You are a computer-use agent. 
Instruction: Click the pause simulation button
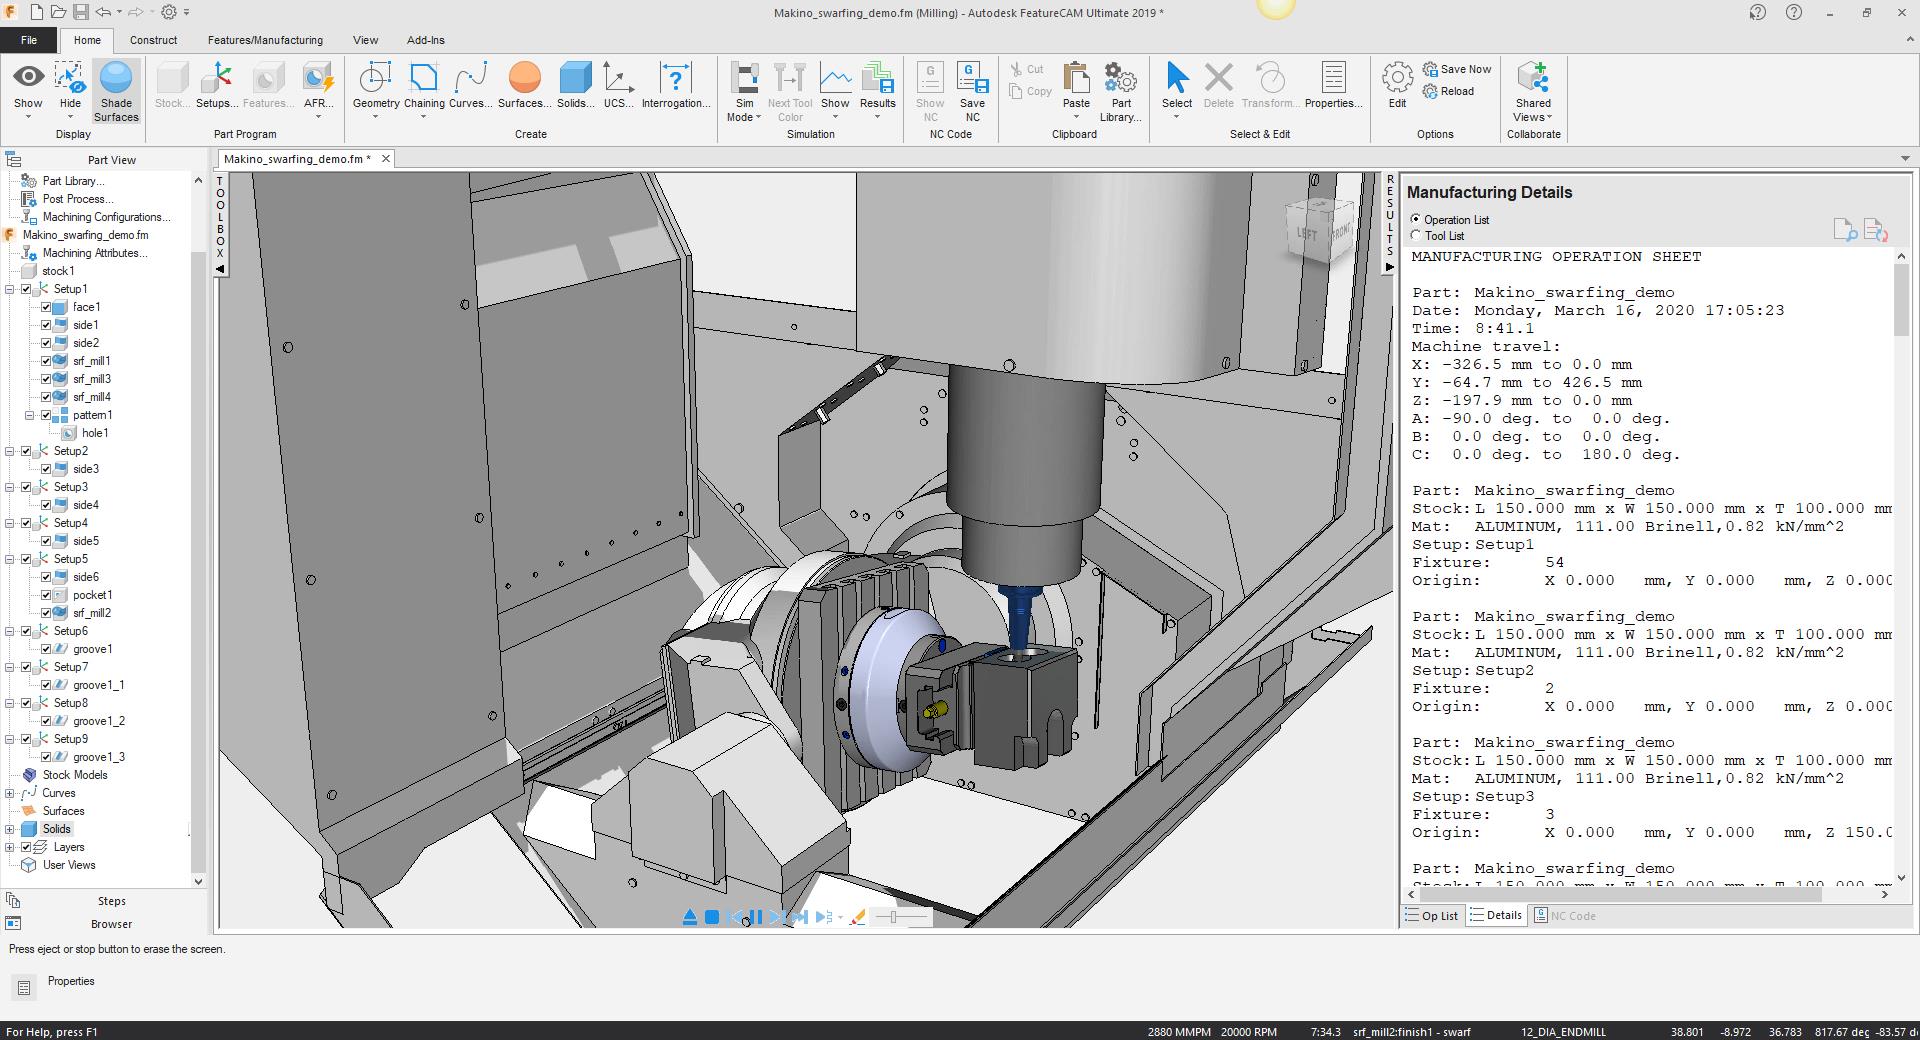tap(756, 917)
